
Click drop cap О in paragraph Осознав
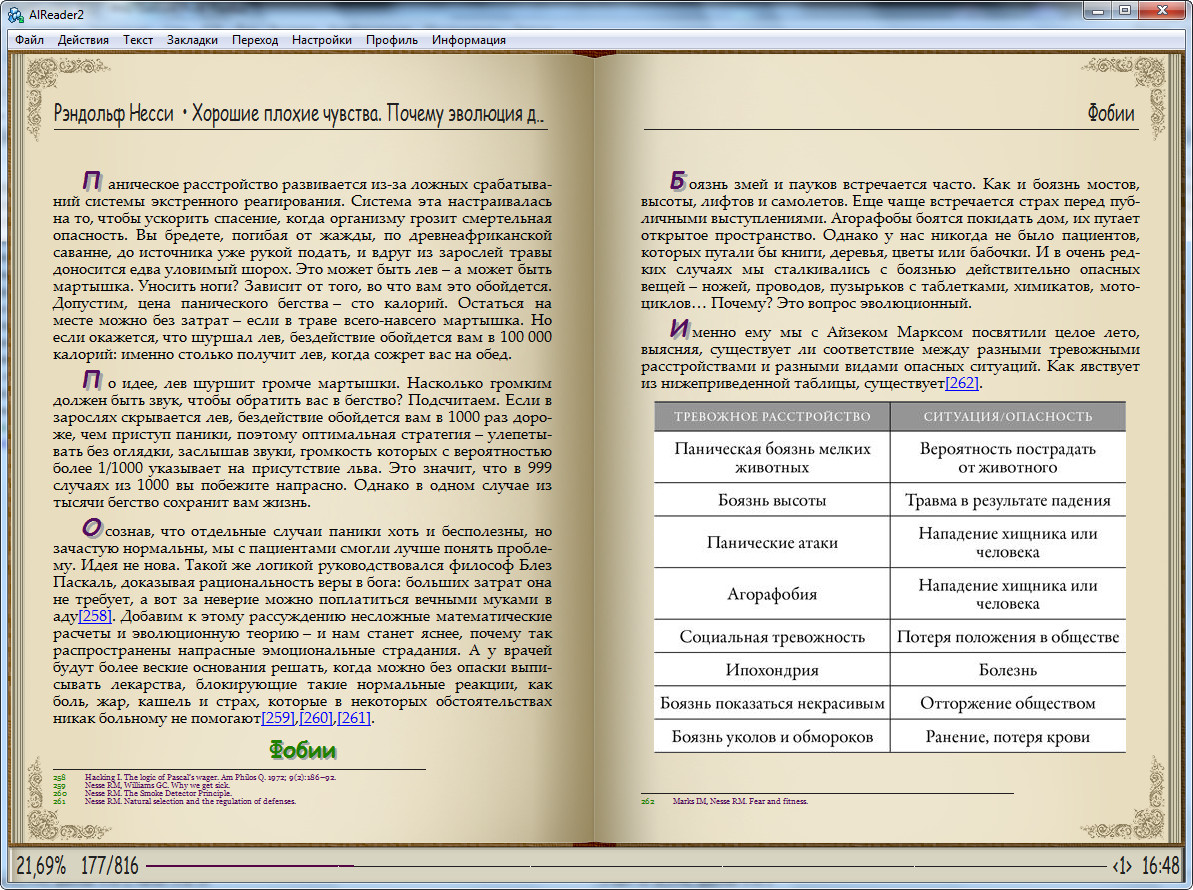(92, 527)
